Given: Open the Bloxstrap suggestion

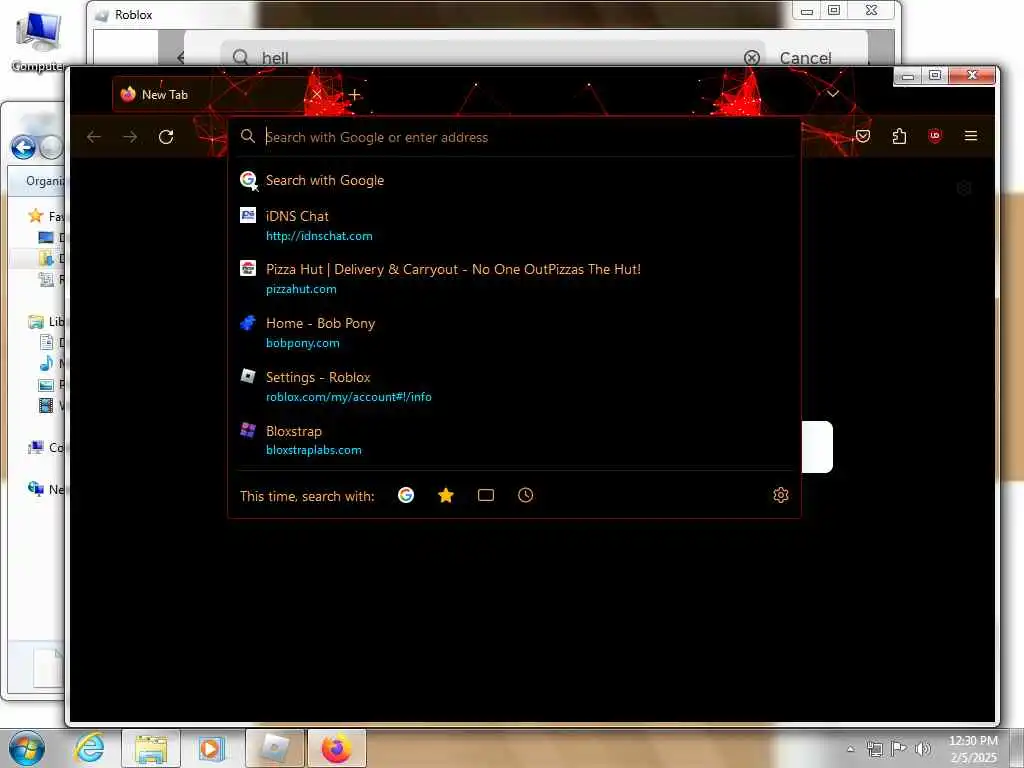Looking at the screenshot, I should 514,440.
